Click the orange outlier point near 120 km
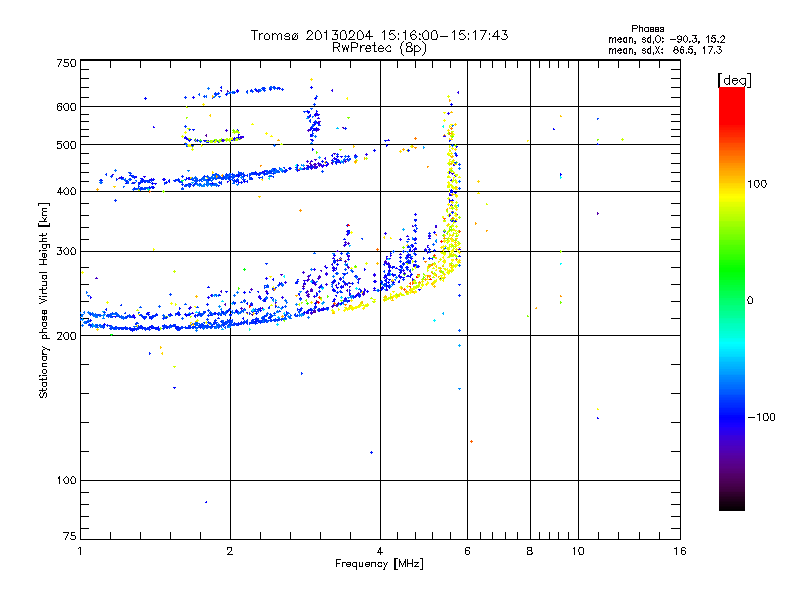 pyautogui.click(x=471, y=441)
